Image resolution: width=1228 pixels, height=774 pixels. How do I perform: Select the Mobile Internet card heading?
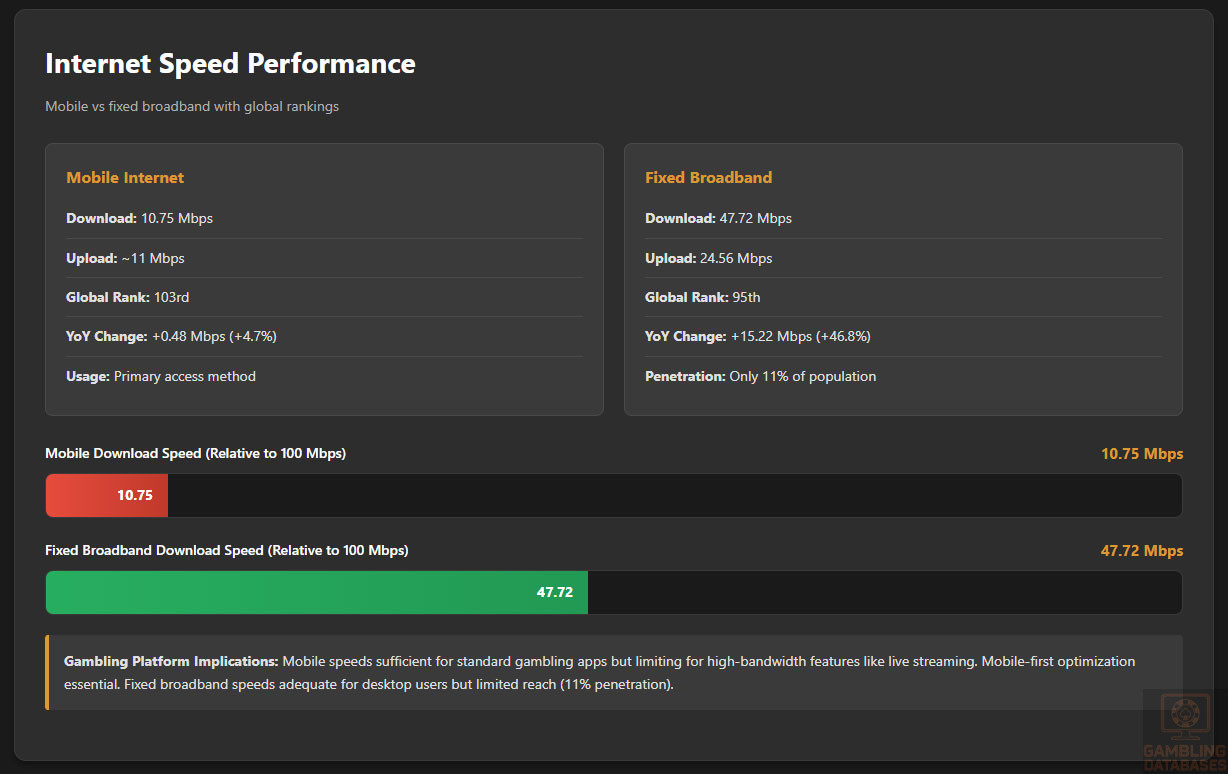click(x=125, y=178)
